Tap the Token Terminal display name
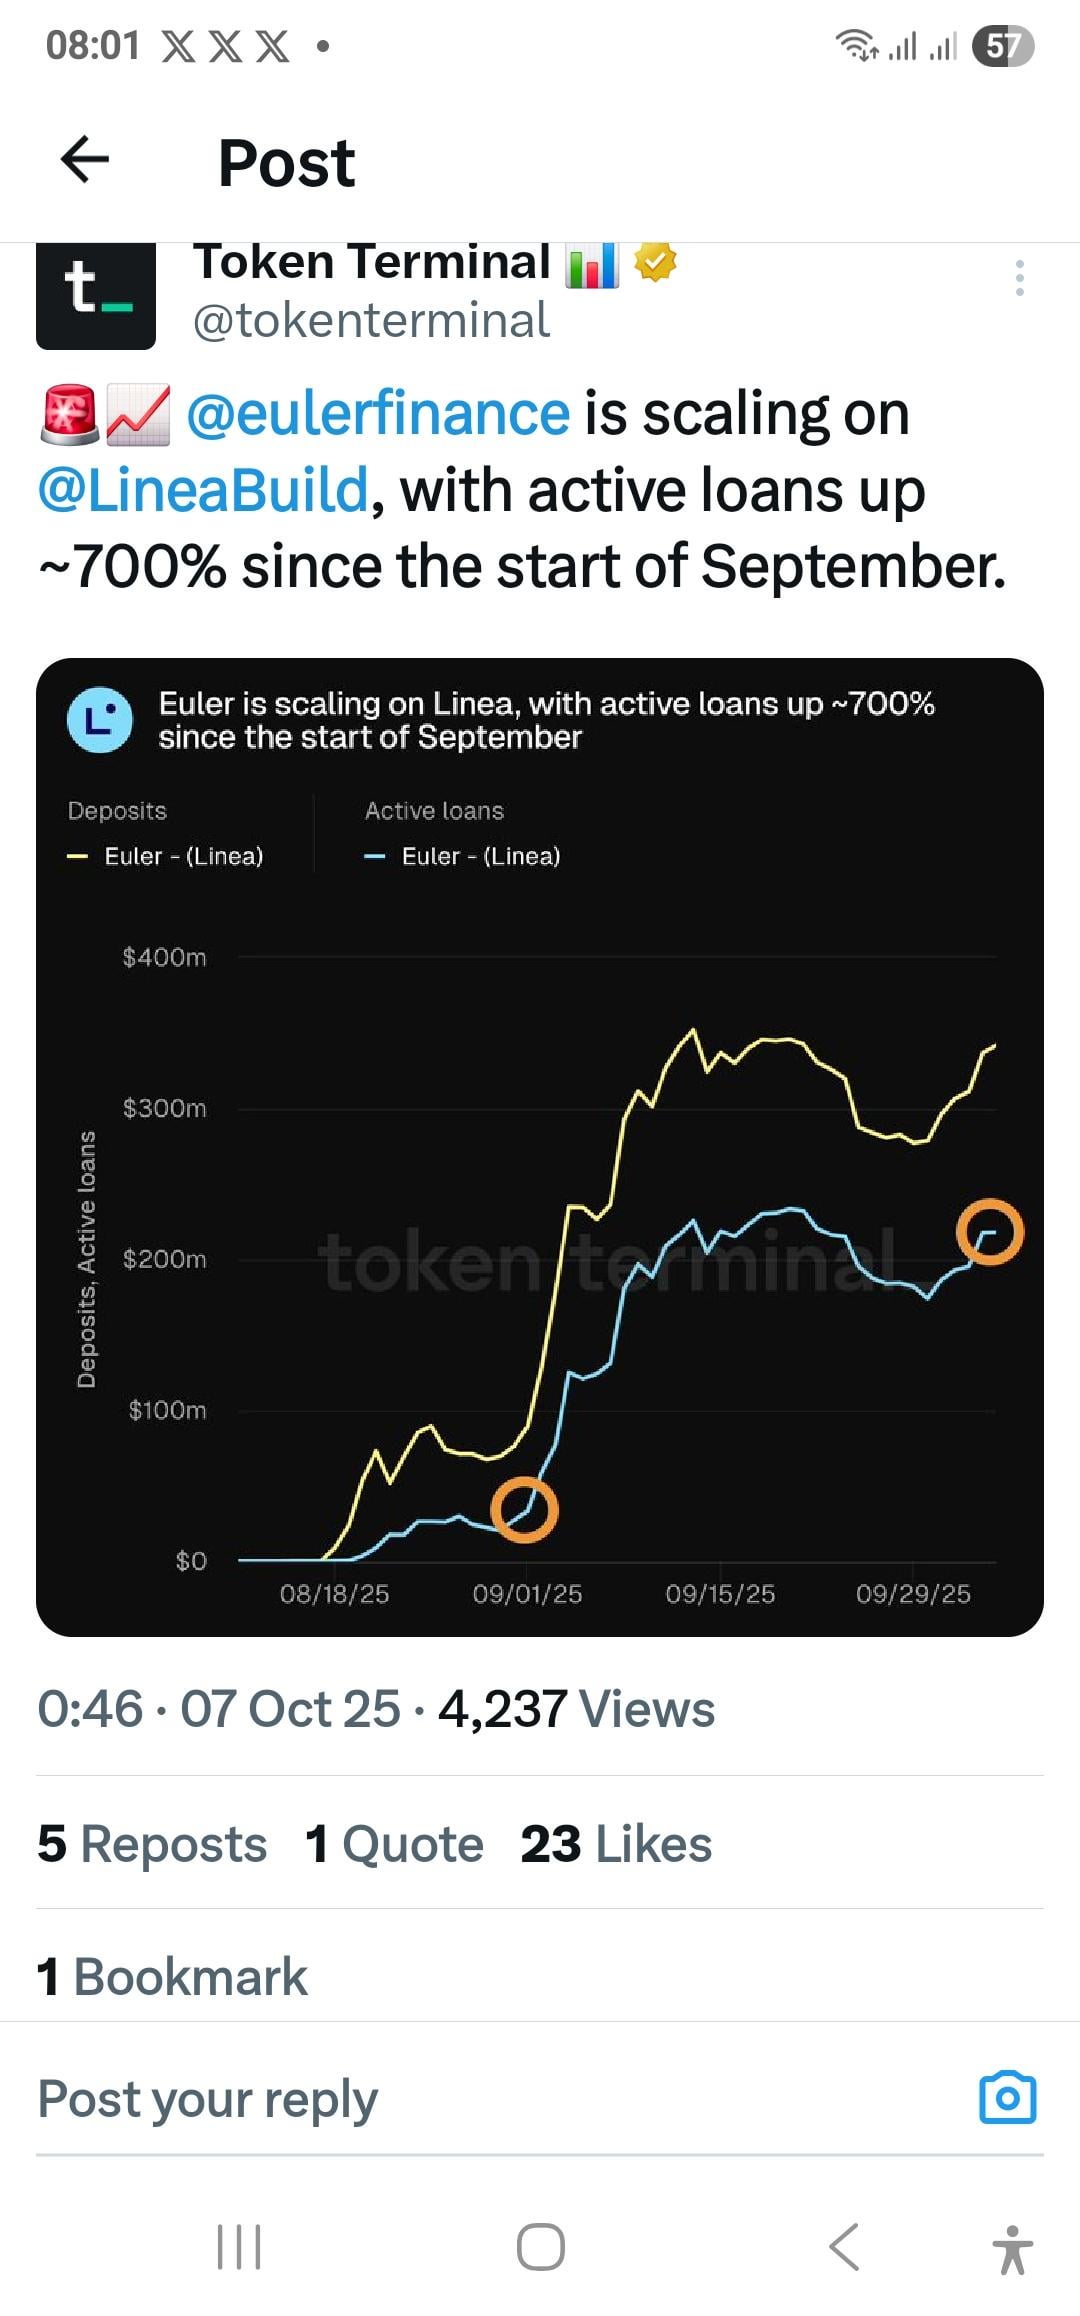 (x=372, y=262)
